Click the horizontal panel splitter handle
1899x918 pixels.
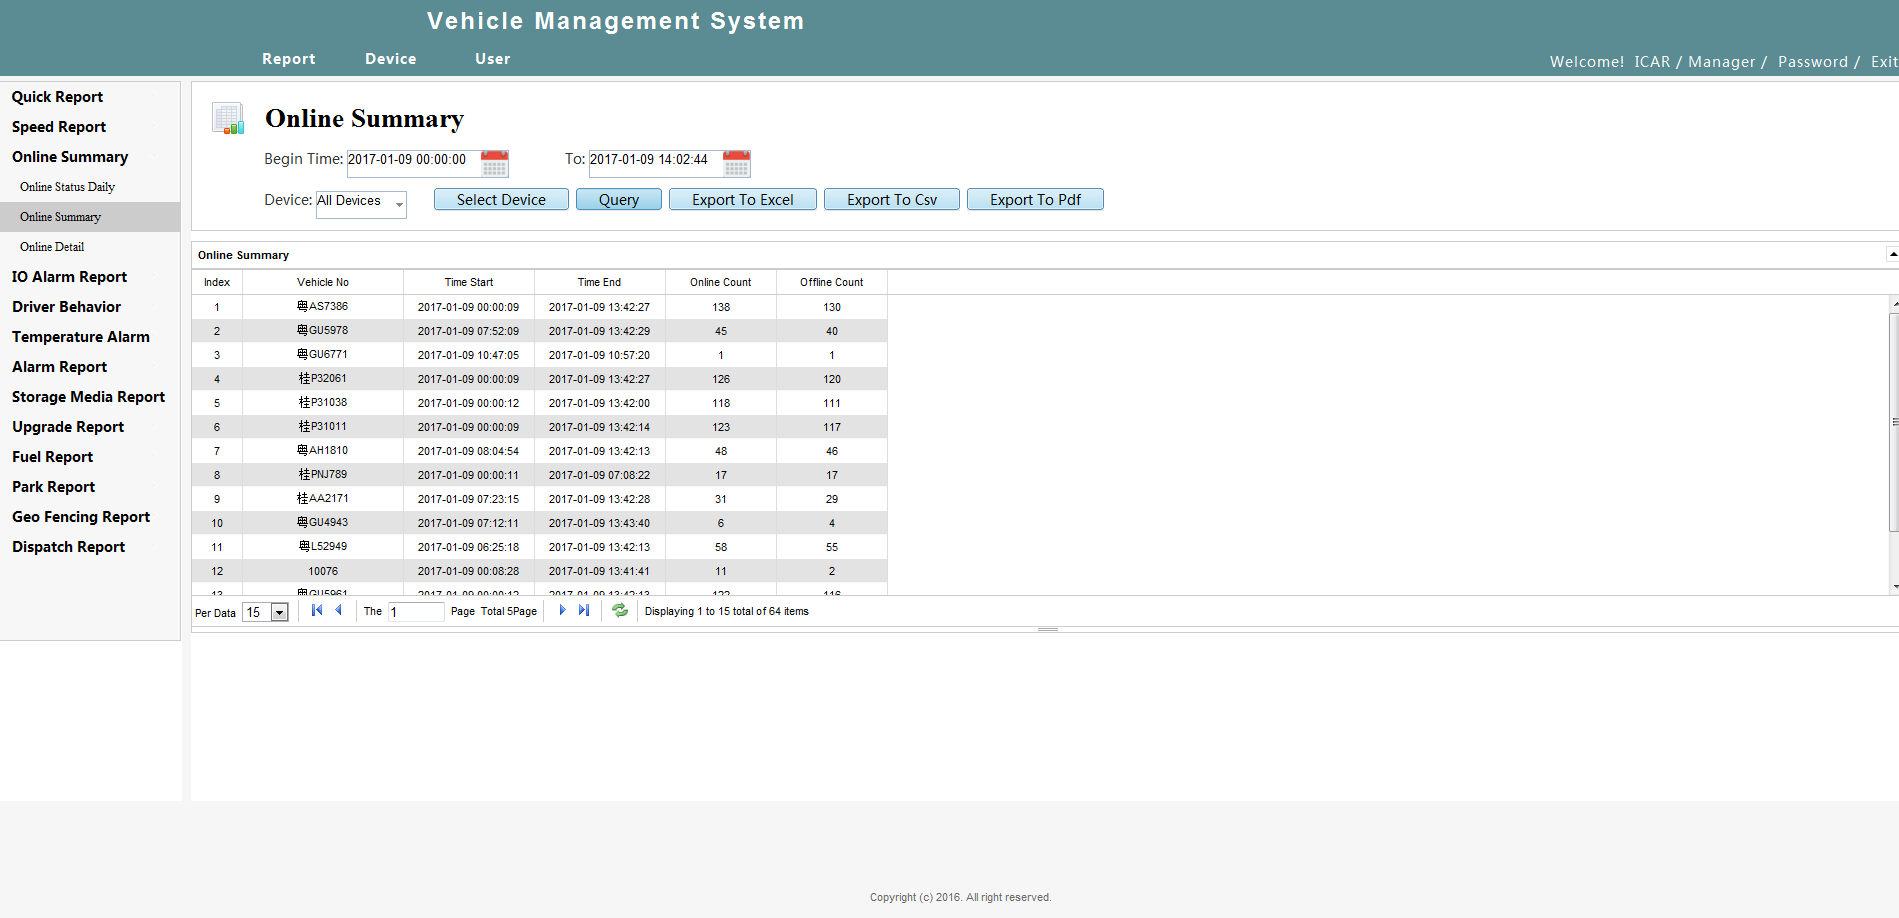(1047, 630)
